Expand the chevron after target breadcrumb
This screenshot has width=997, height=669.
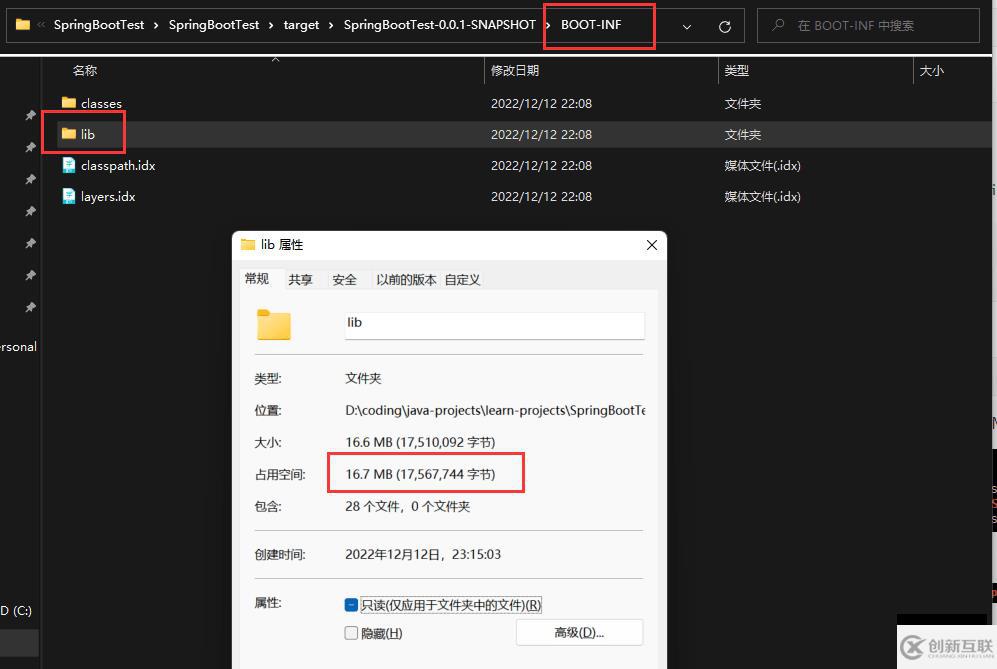pos(331,25)
